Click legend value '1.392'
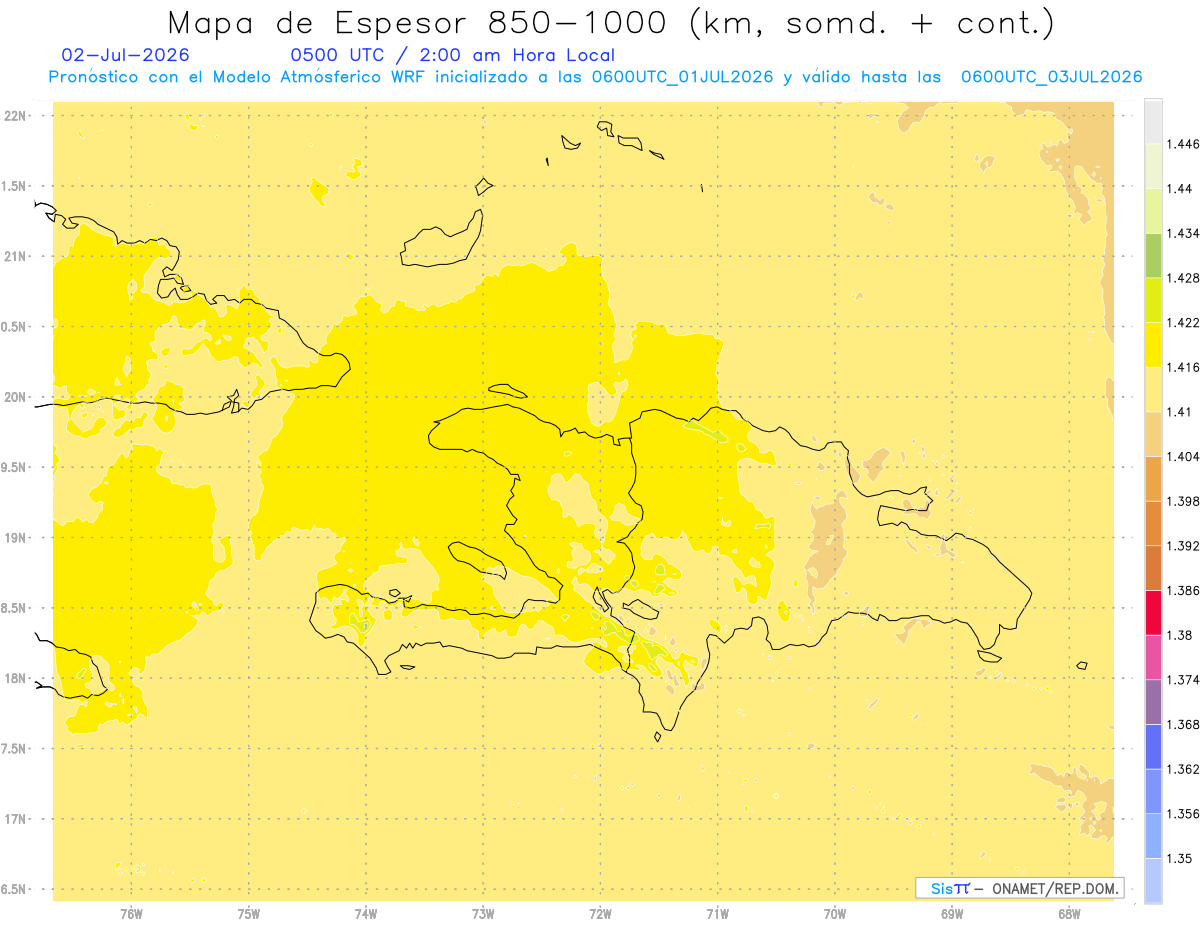The width and height of the screenshot is (1200, 927). [1183, 546]
